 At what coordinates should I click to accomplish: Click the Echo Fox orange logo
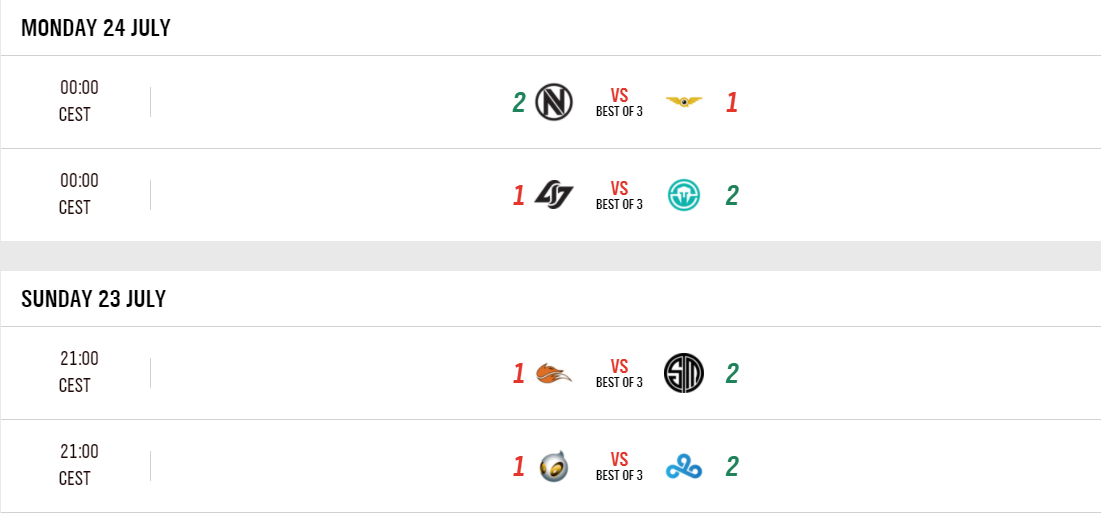coord(554,374)
